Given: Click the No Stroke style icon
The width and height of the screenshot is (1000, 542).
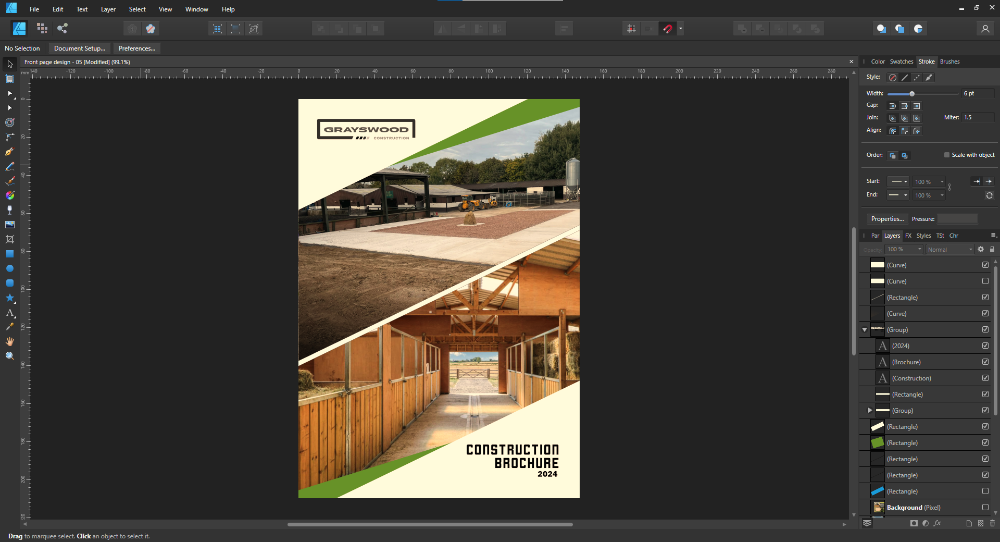Looking at the screenshot, I should click(892, 77).
